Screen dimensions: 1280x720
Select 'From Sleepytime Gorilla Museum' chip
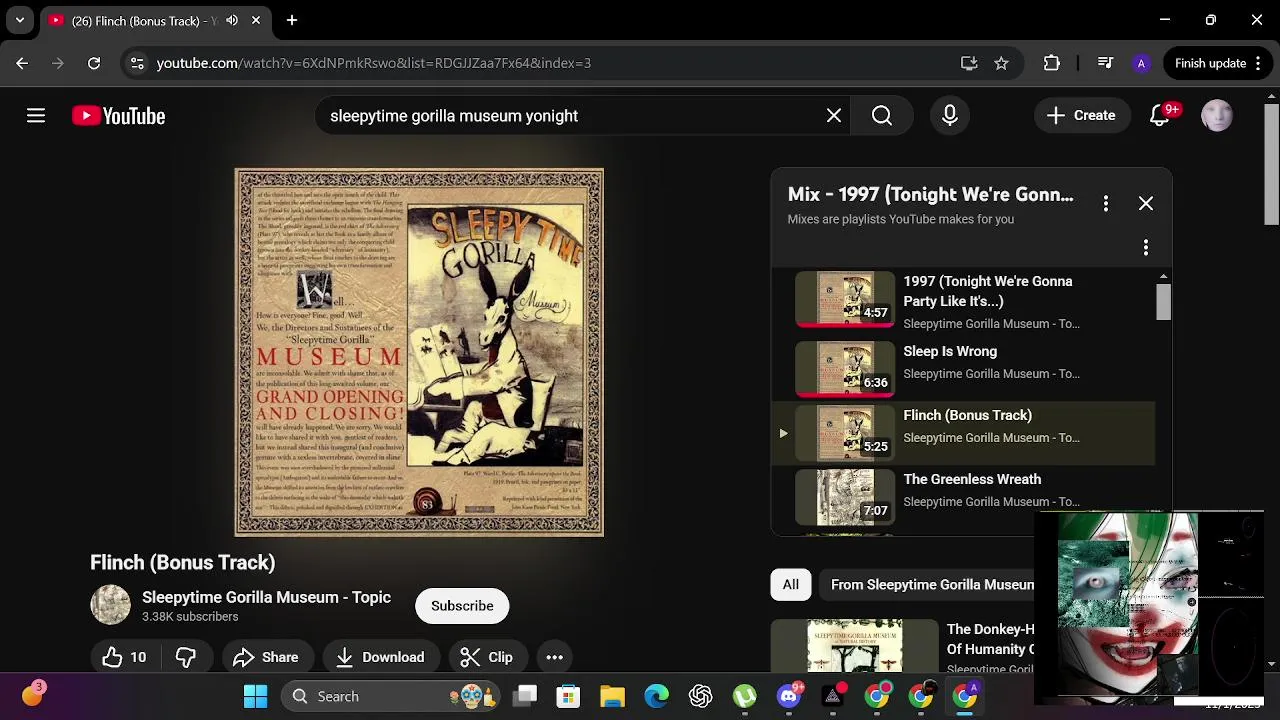point(927,585)
